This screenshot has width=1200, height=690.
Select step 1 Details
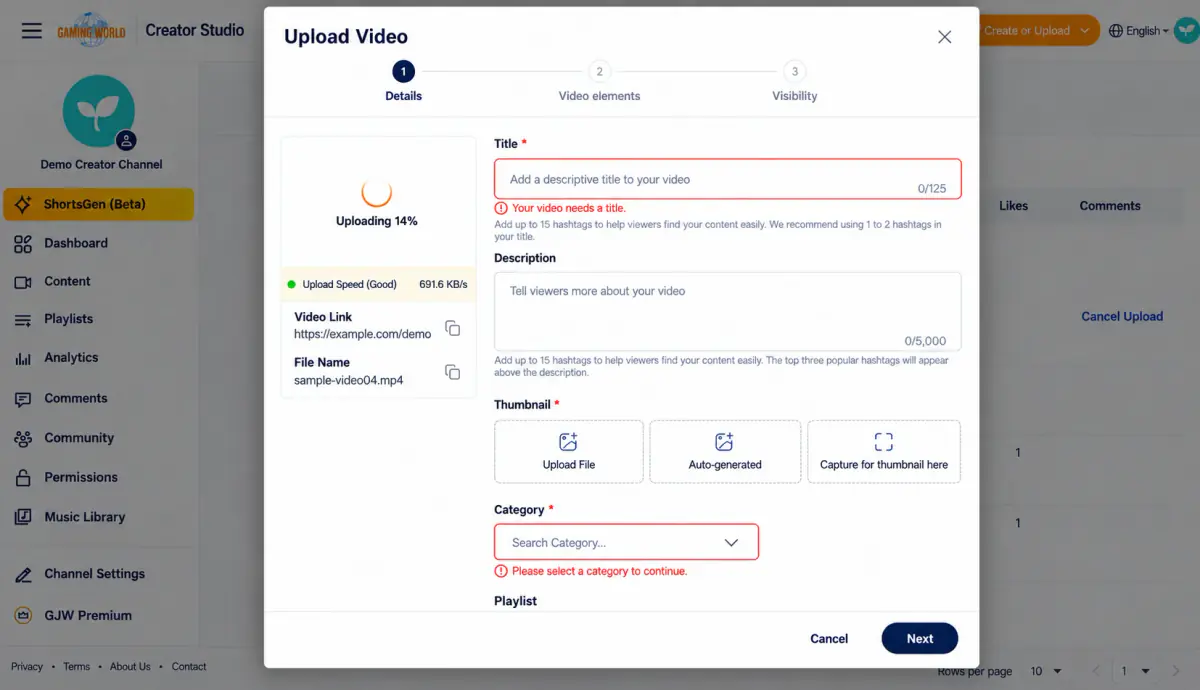coord(403,81)
